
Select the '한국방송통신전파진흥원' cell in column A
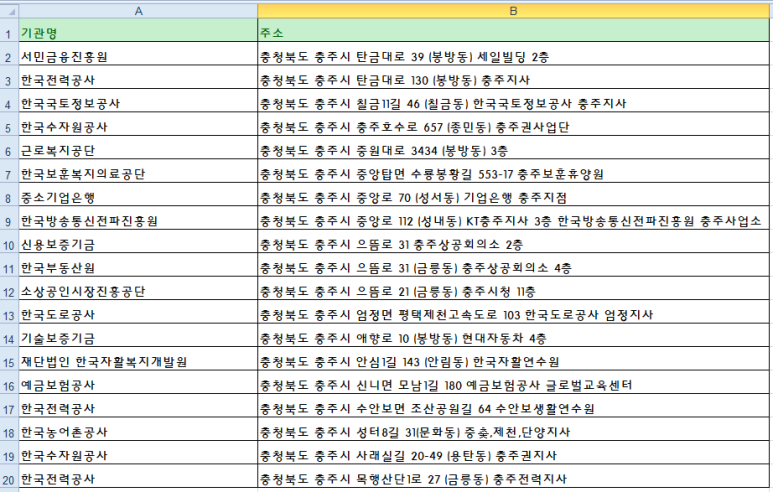click(138, 220)
